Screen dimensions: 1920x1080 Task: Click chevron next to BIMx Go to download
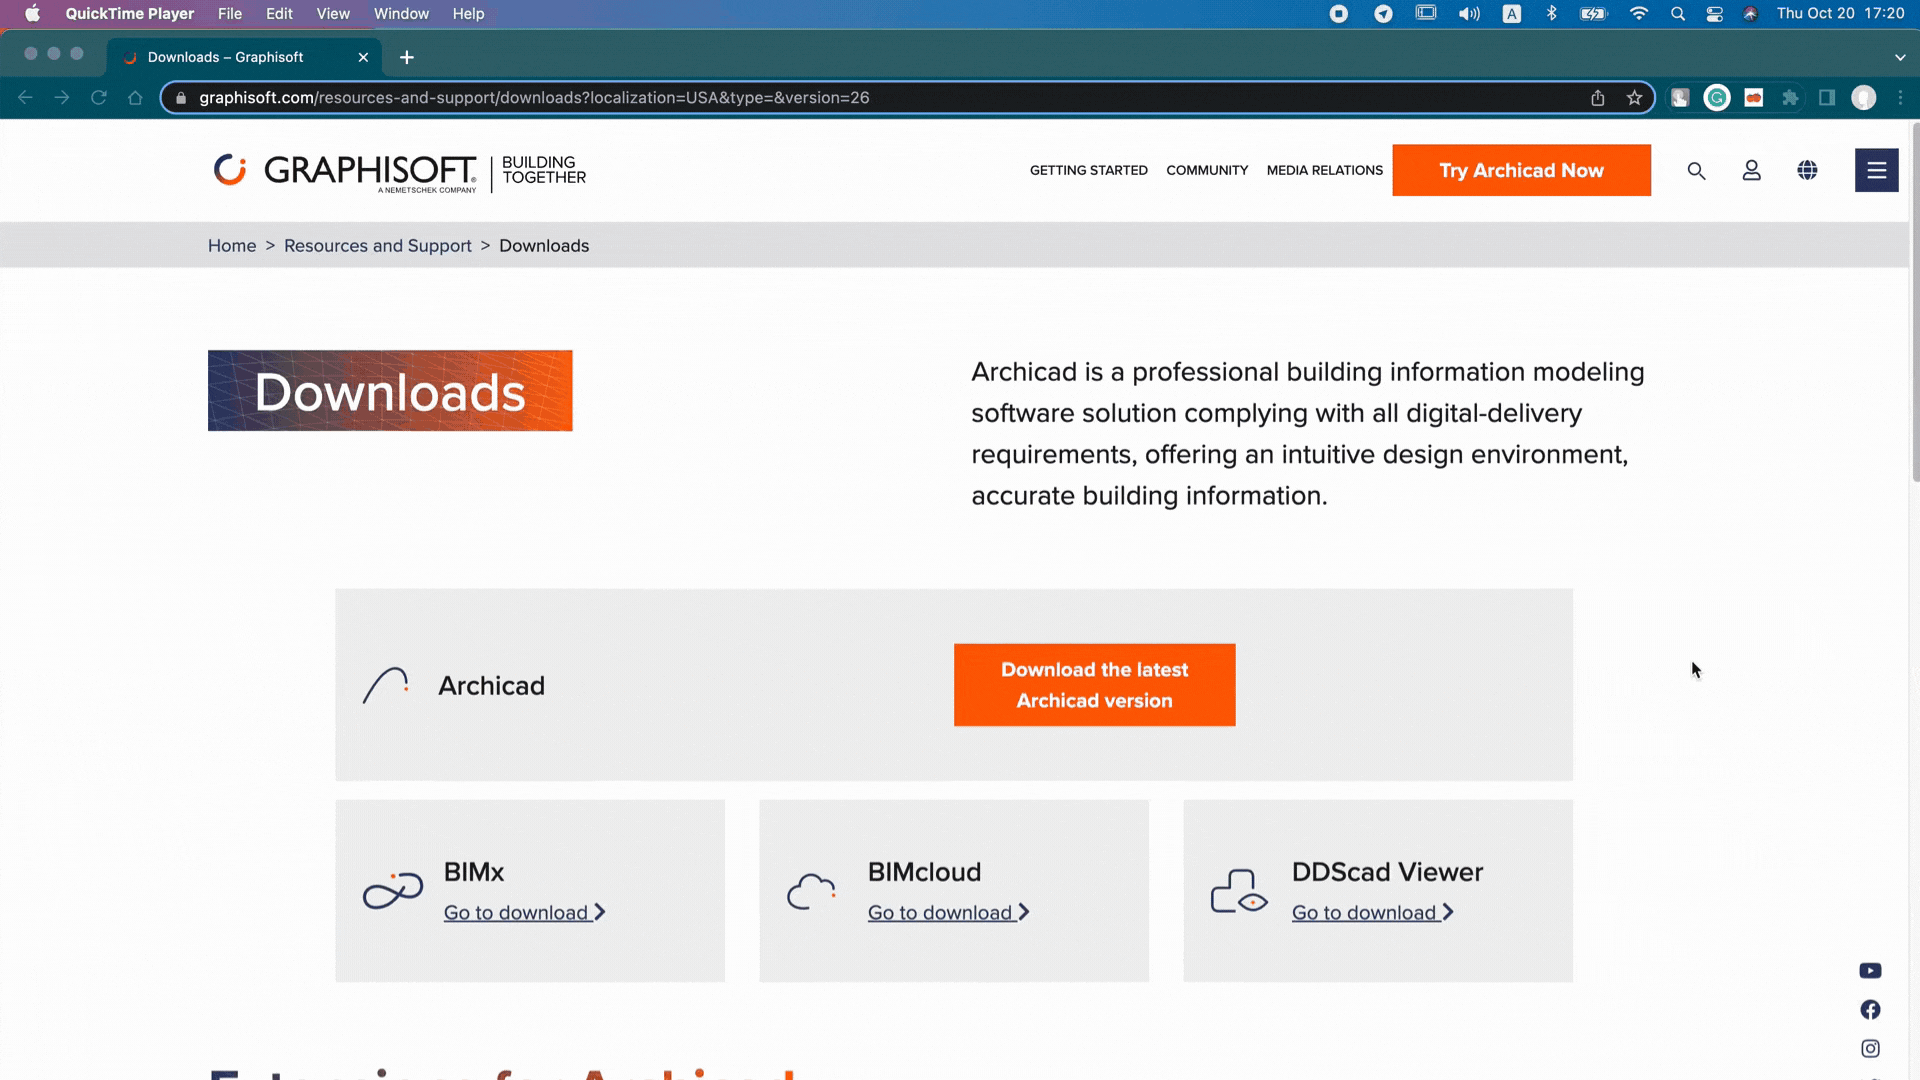pos(600,913)
